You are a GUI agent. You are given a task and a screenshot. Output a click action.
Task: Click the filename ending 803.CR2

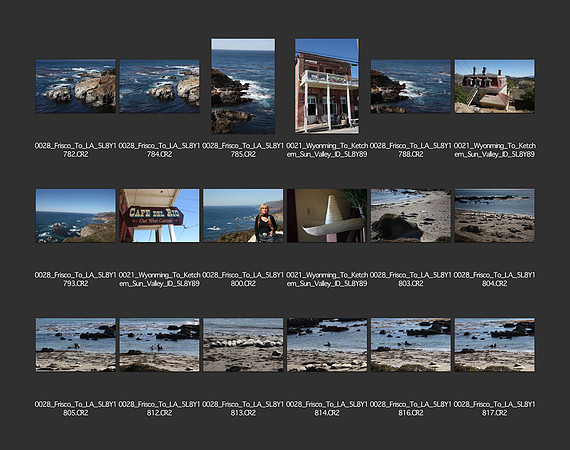(410, 279)
